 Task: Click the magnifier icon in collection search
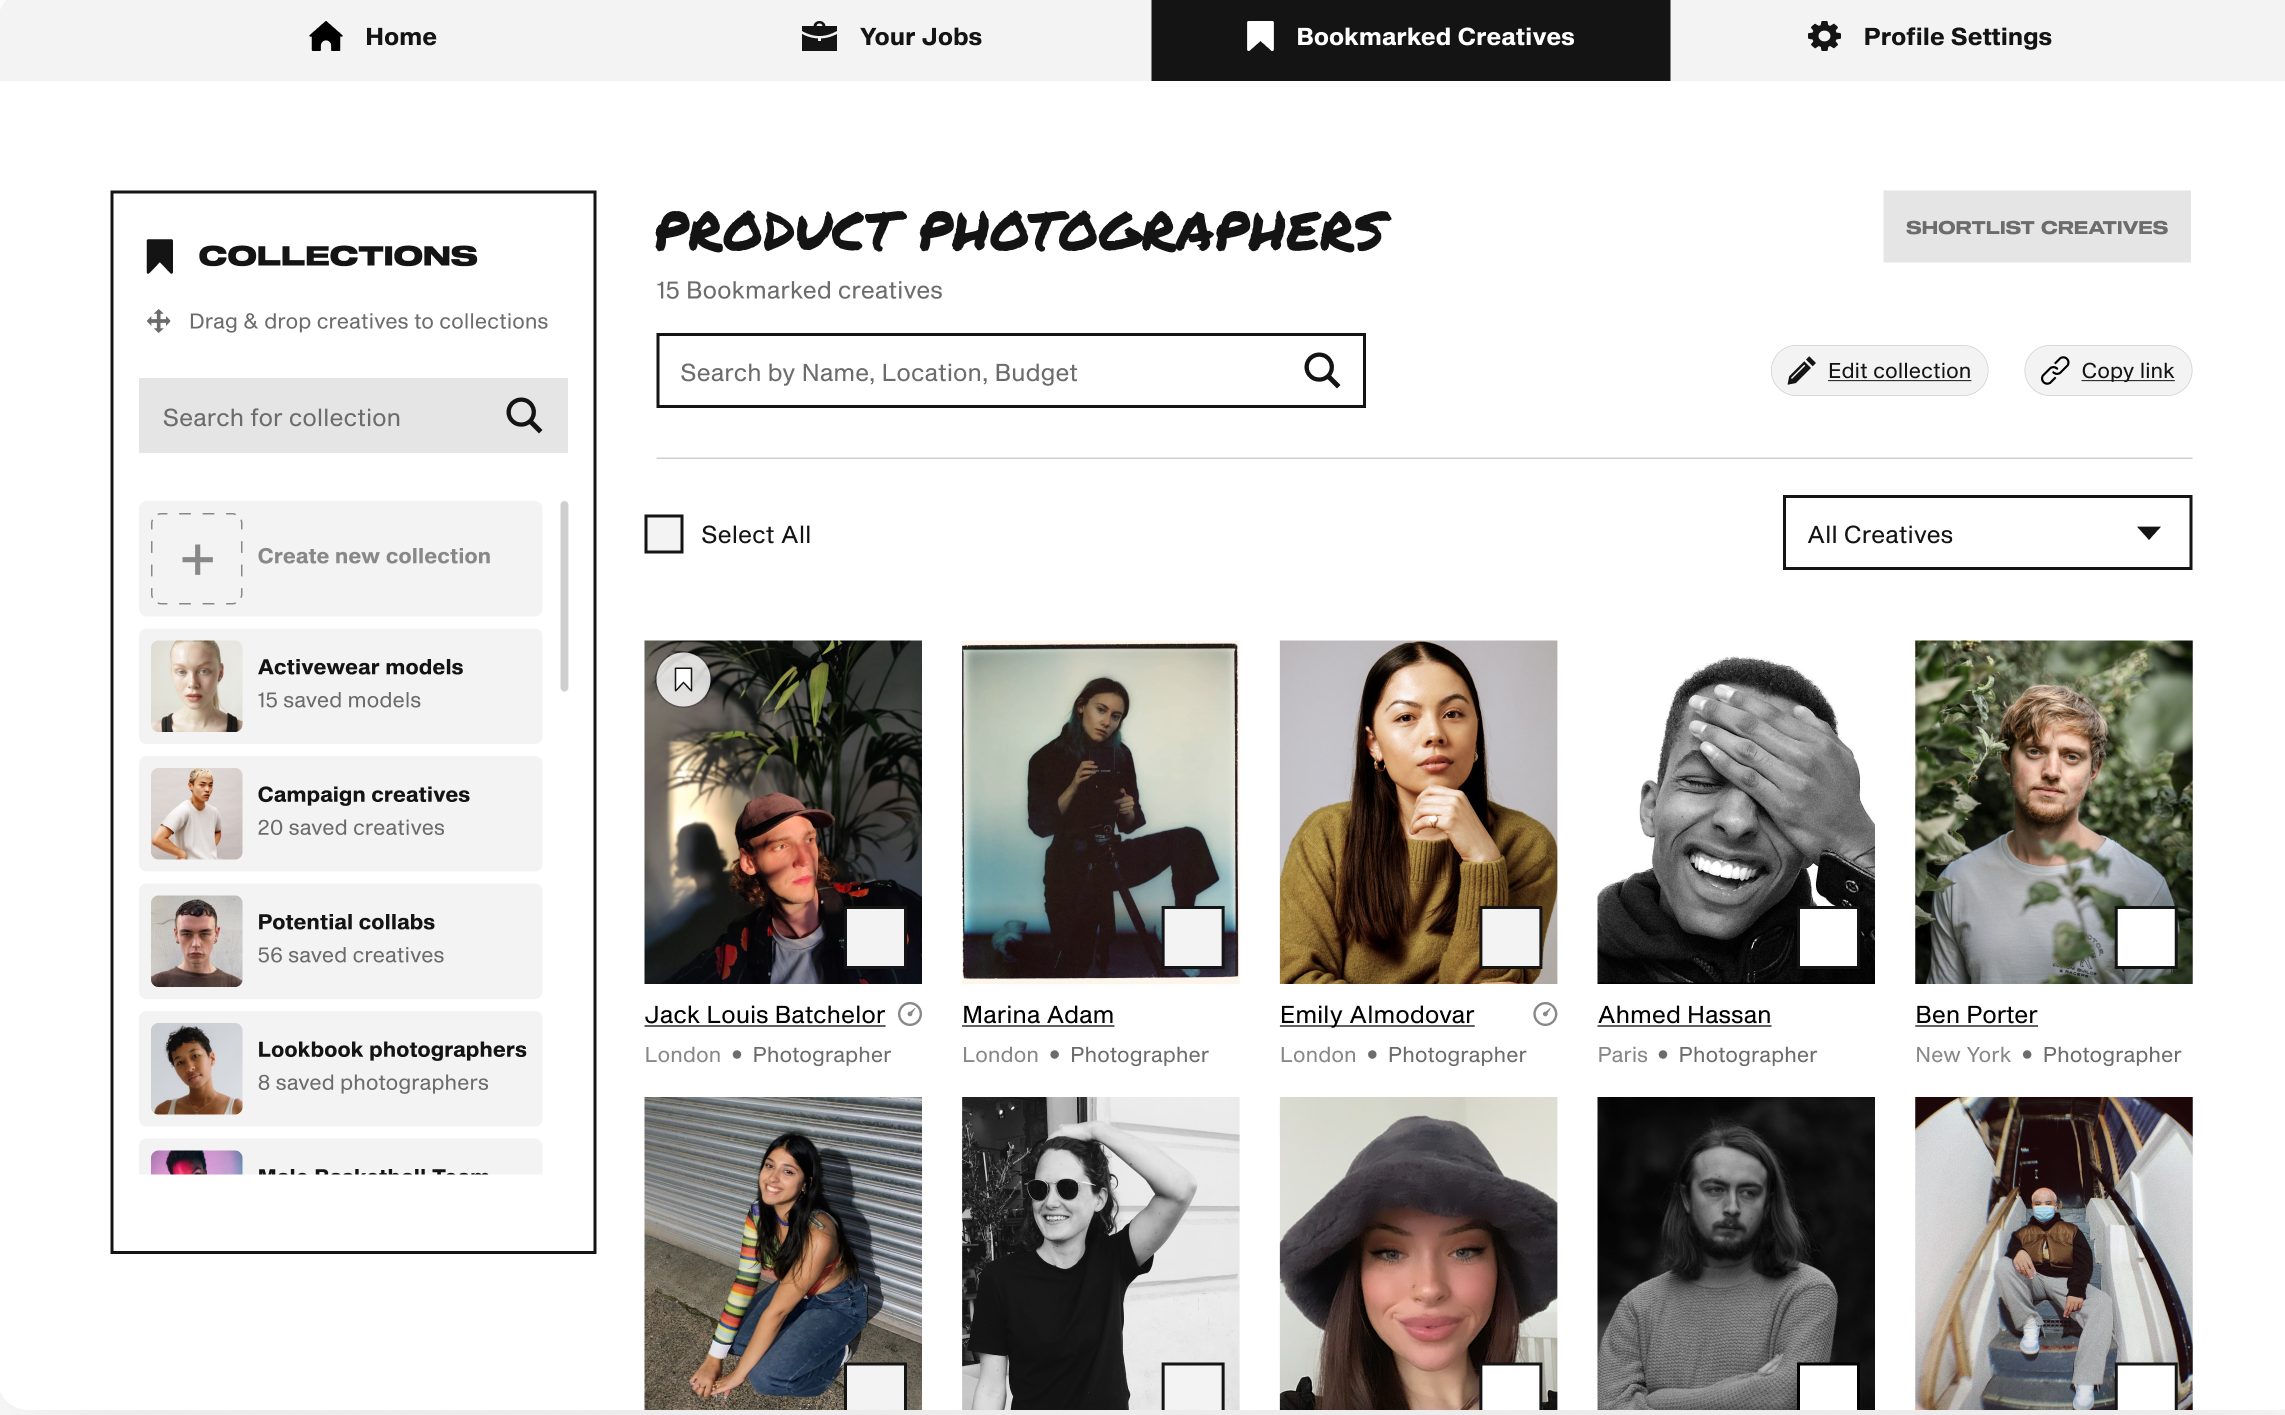524,415
